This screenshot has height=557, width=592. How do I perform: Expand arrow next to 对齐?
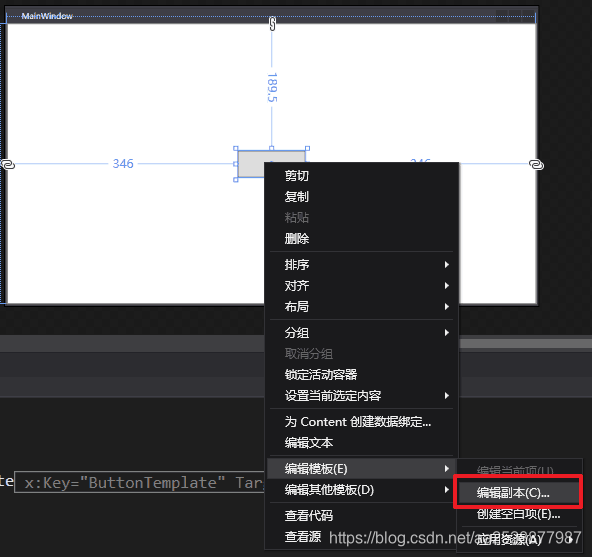click(x=447, y=285)
